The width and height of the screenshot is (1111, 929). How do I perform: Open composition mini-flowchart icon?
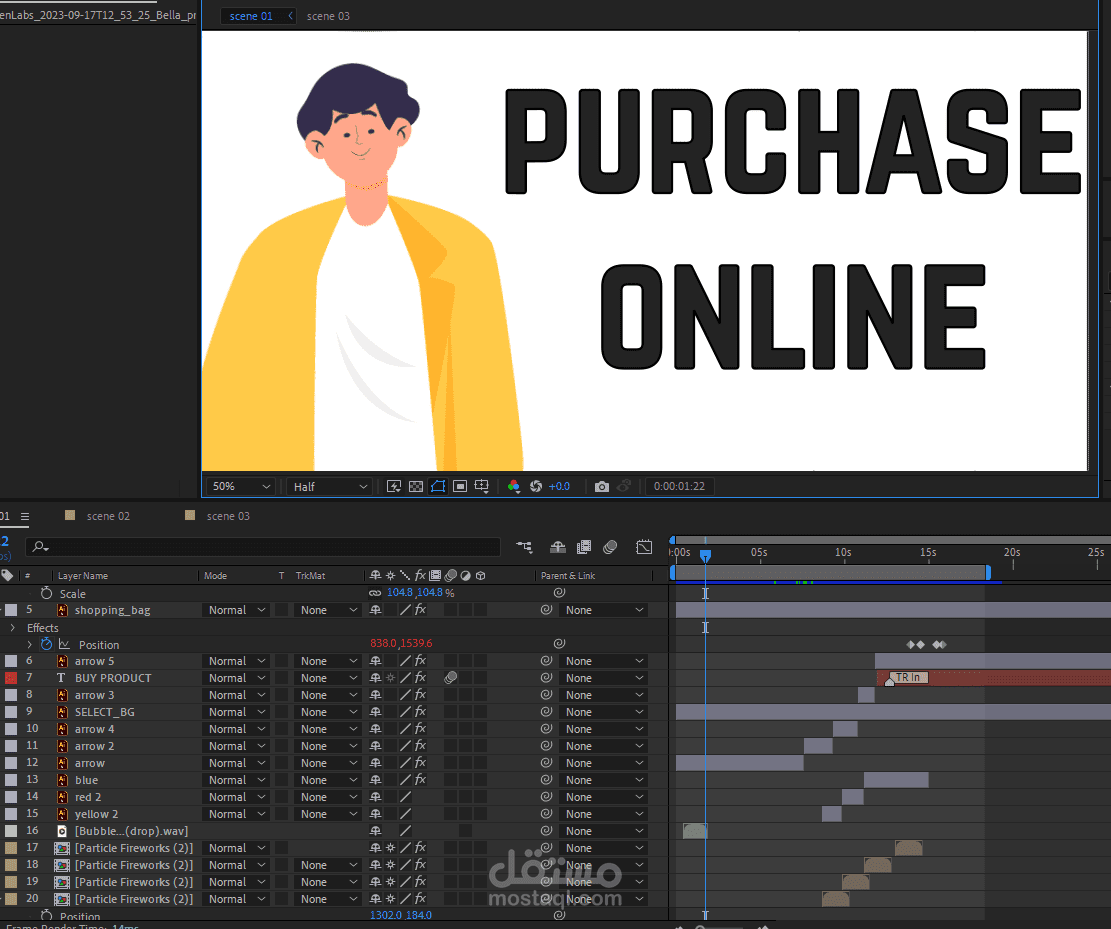click(524, 547)
